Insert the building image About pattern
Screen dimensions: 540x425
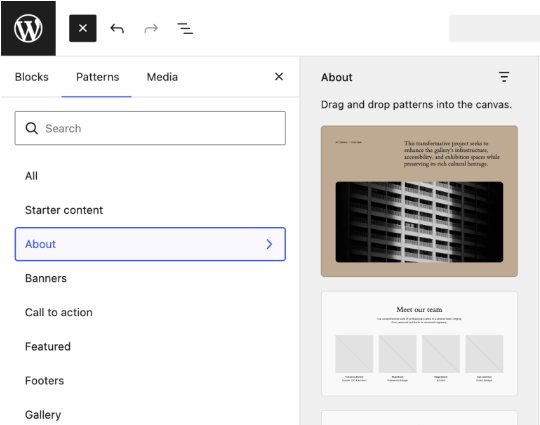tap(419, 201)
